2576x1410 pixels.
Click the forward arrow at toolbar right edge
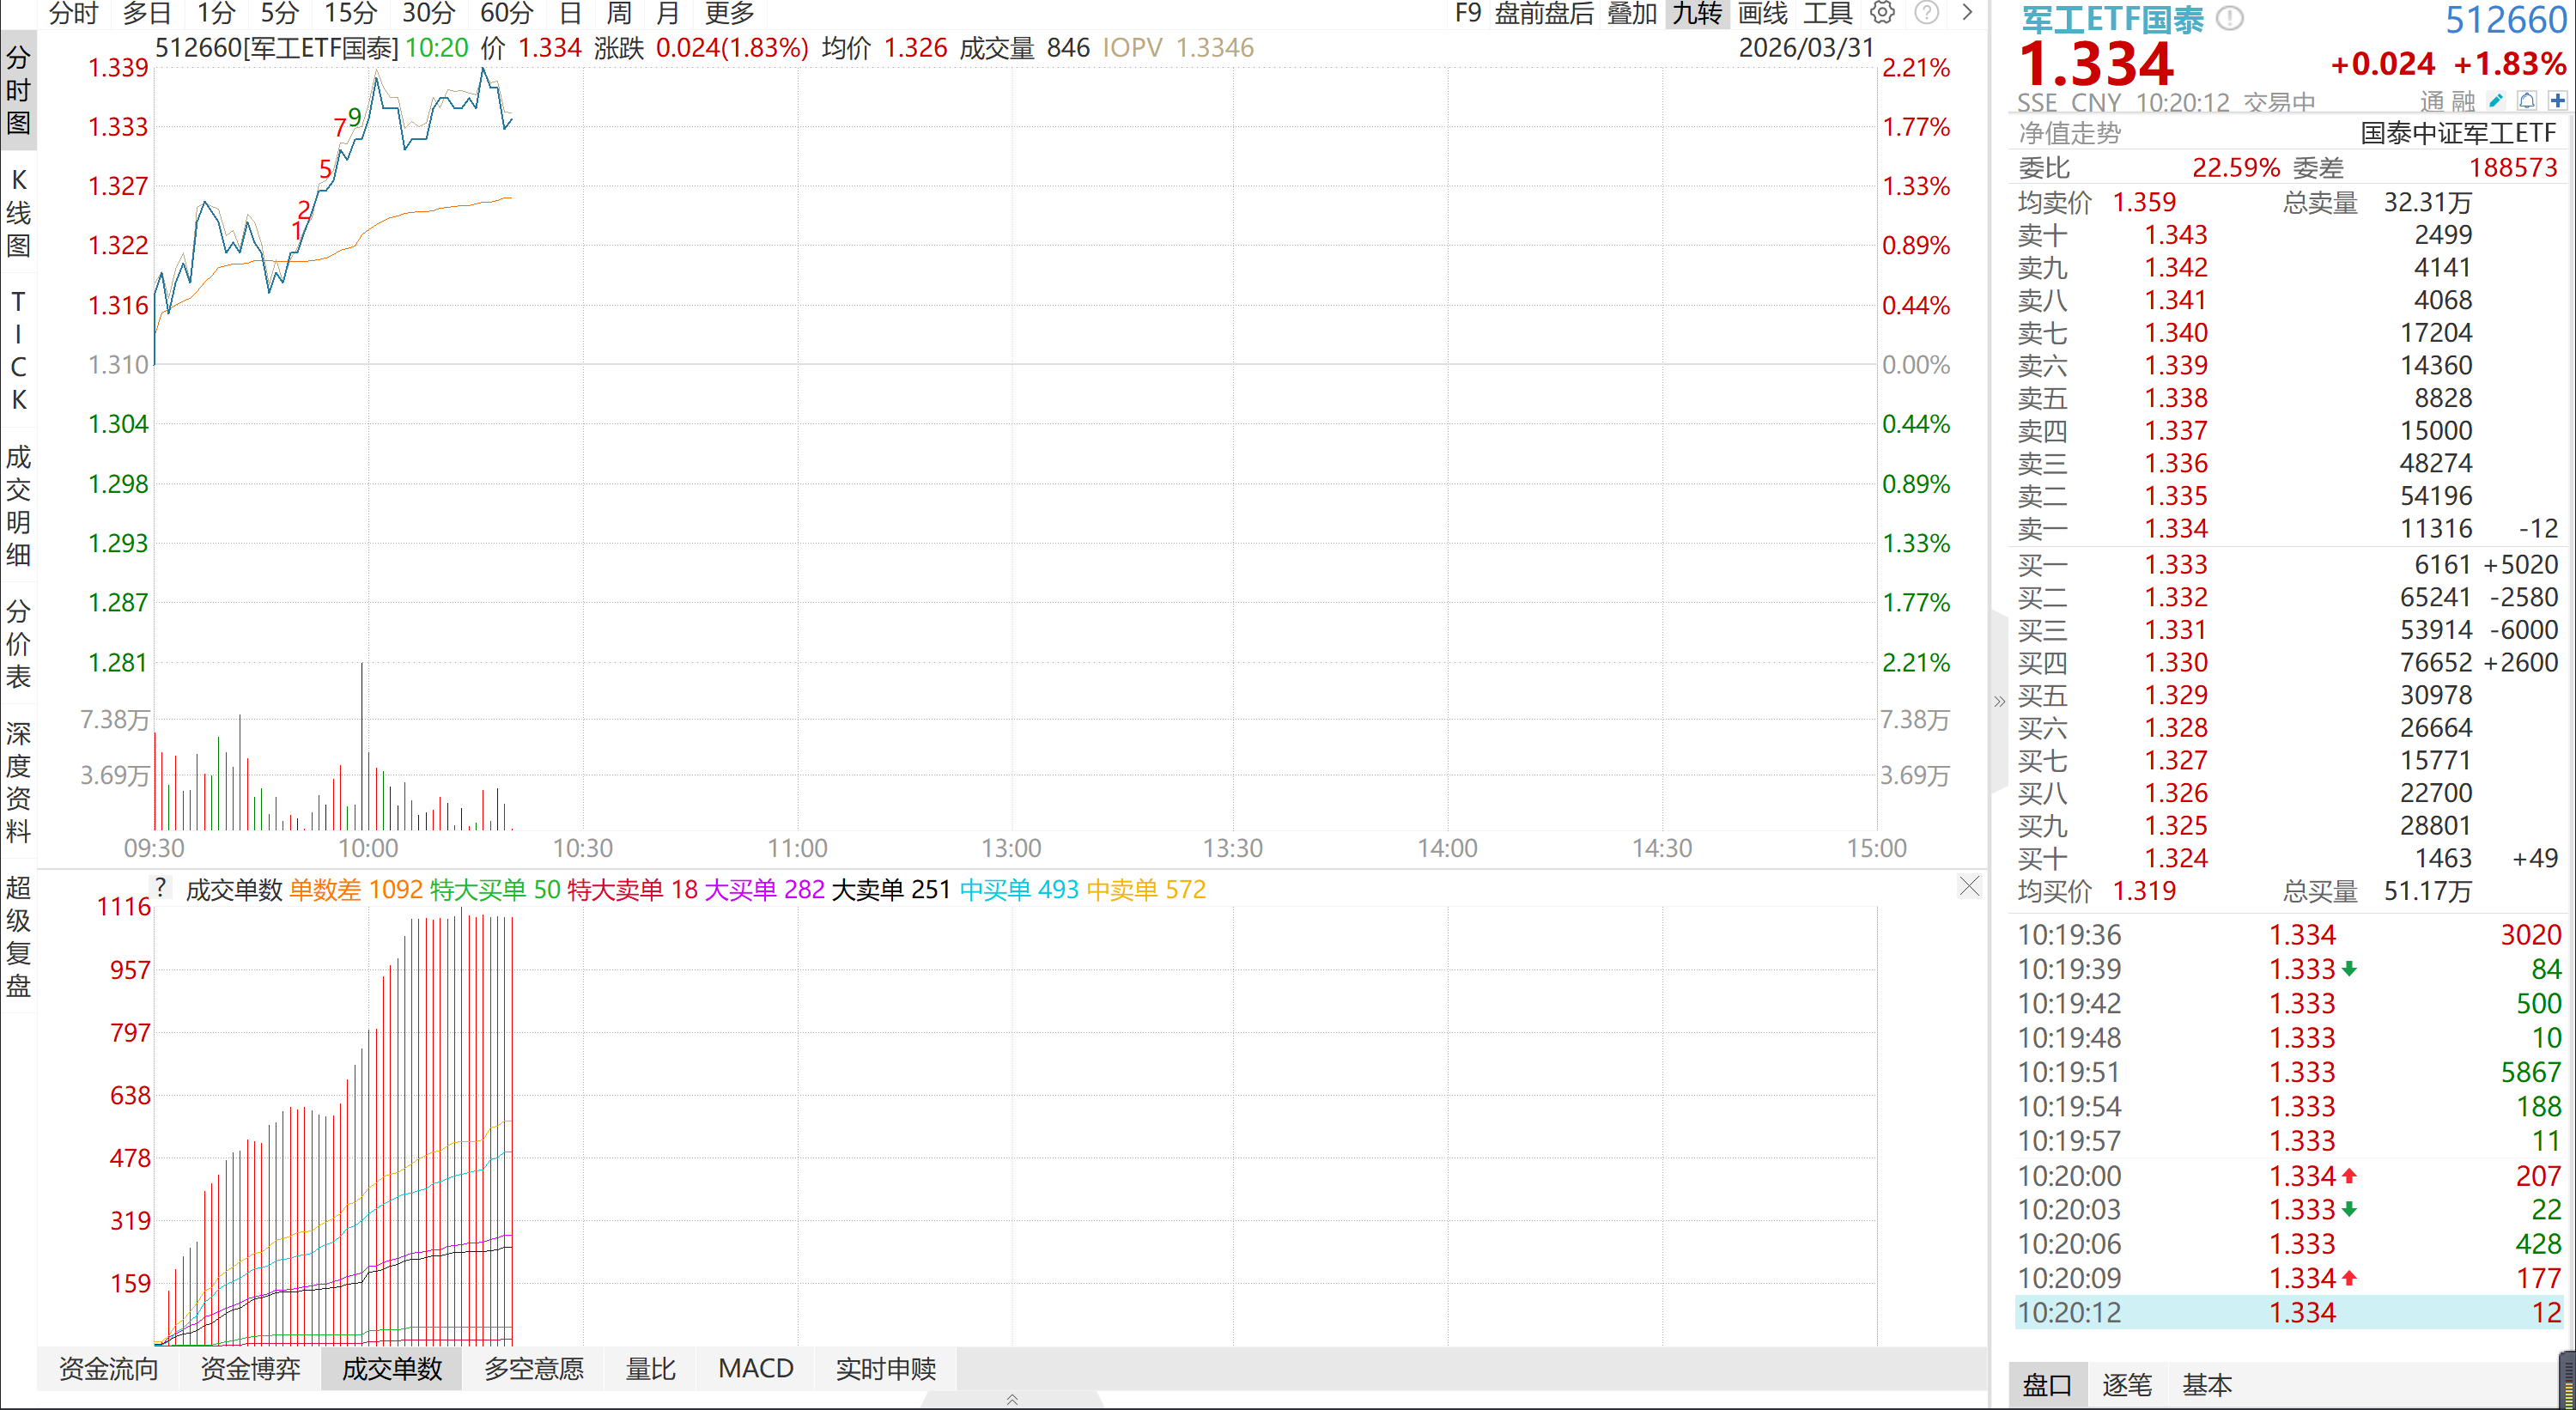[1967, 14]
